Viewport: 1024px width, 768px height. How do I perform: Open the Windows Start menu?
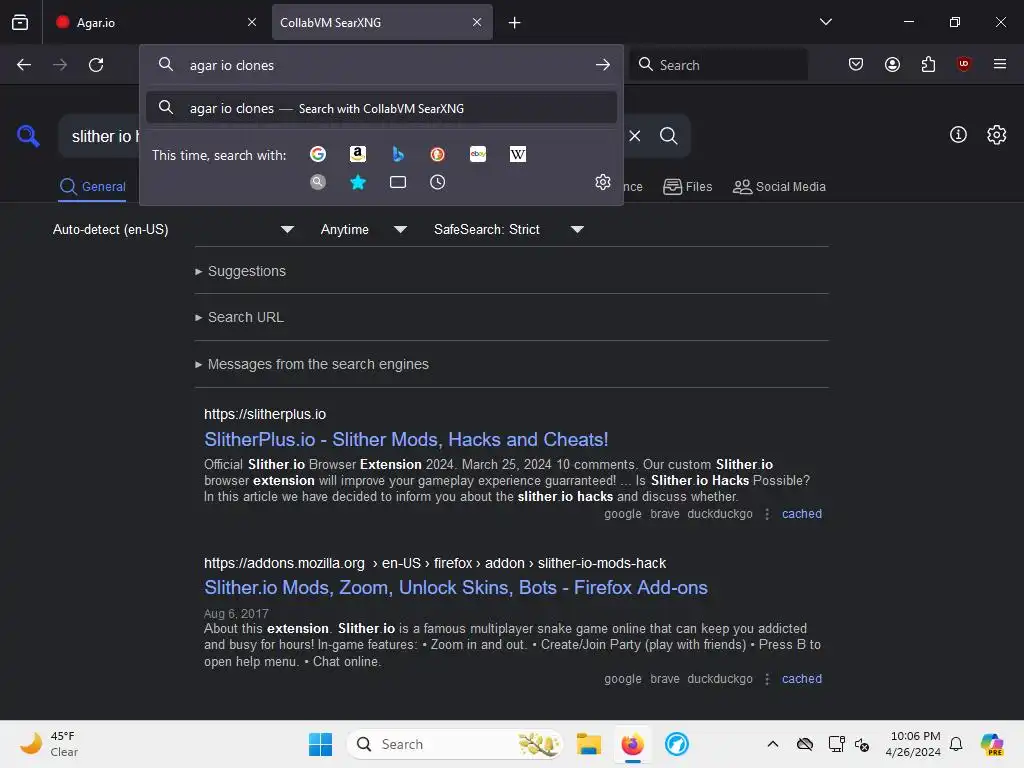[320, 744]
